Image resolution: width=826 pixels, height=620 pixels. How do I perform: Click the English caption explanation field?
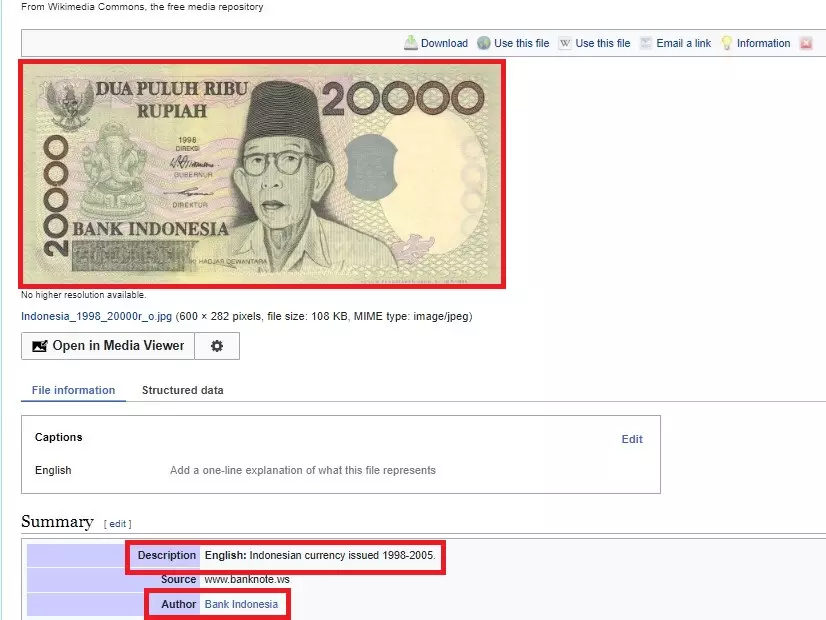[x=302, y=470]
